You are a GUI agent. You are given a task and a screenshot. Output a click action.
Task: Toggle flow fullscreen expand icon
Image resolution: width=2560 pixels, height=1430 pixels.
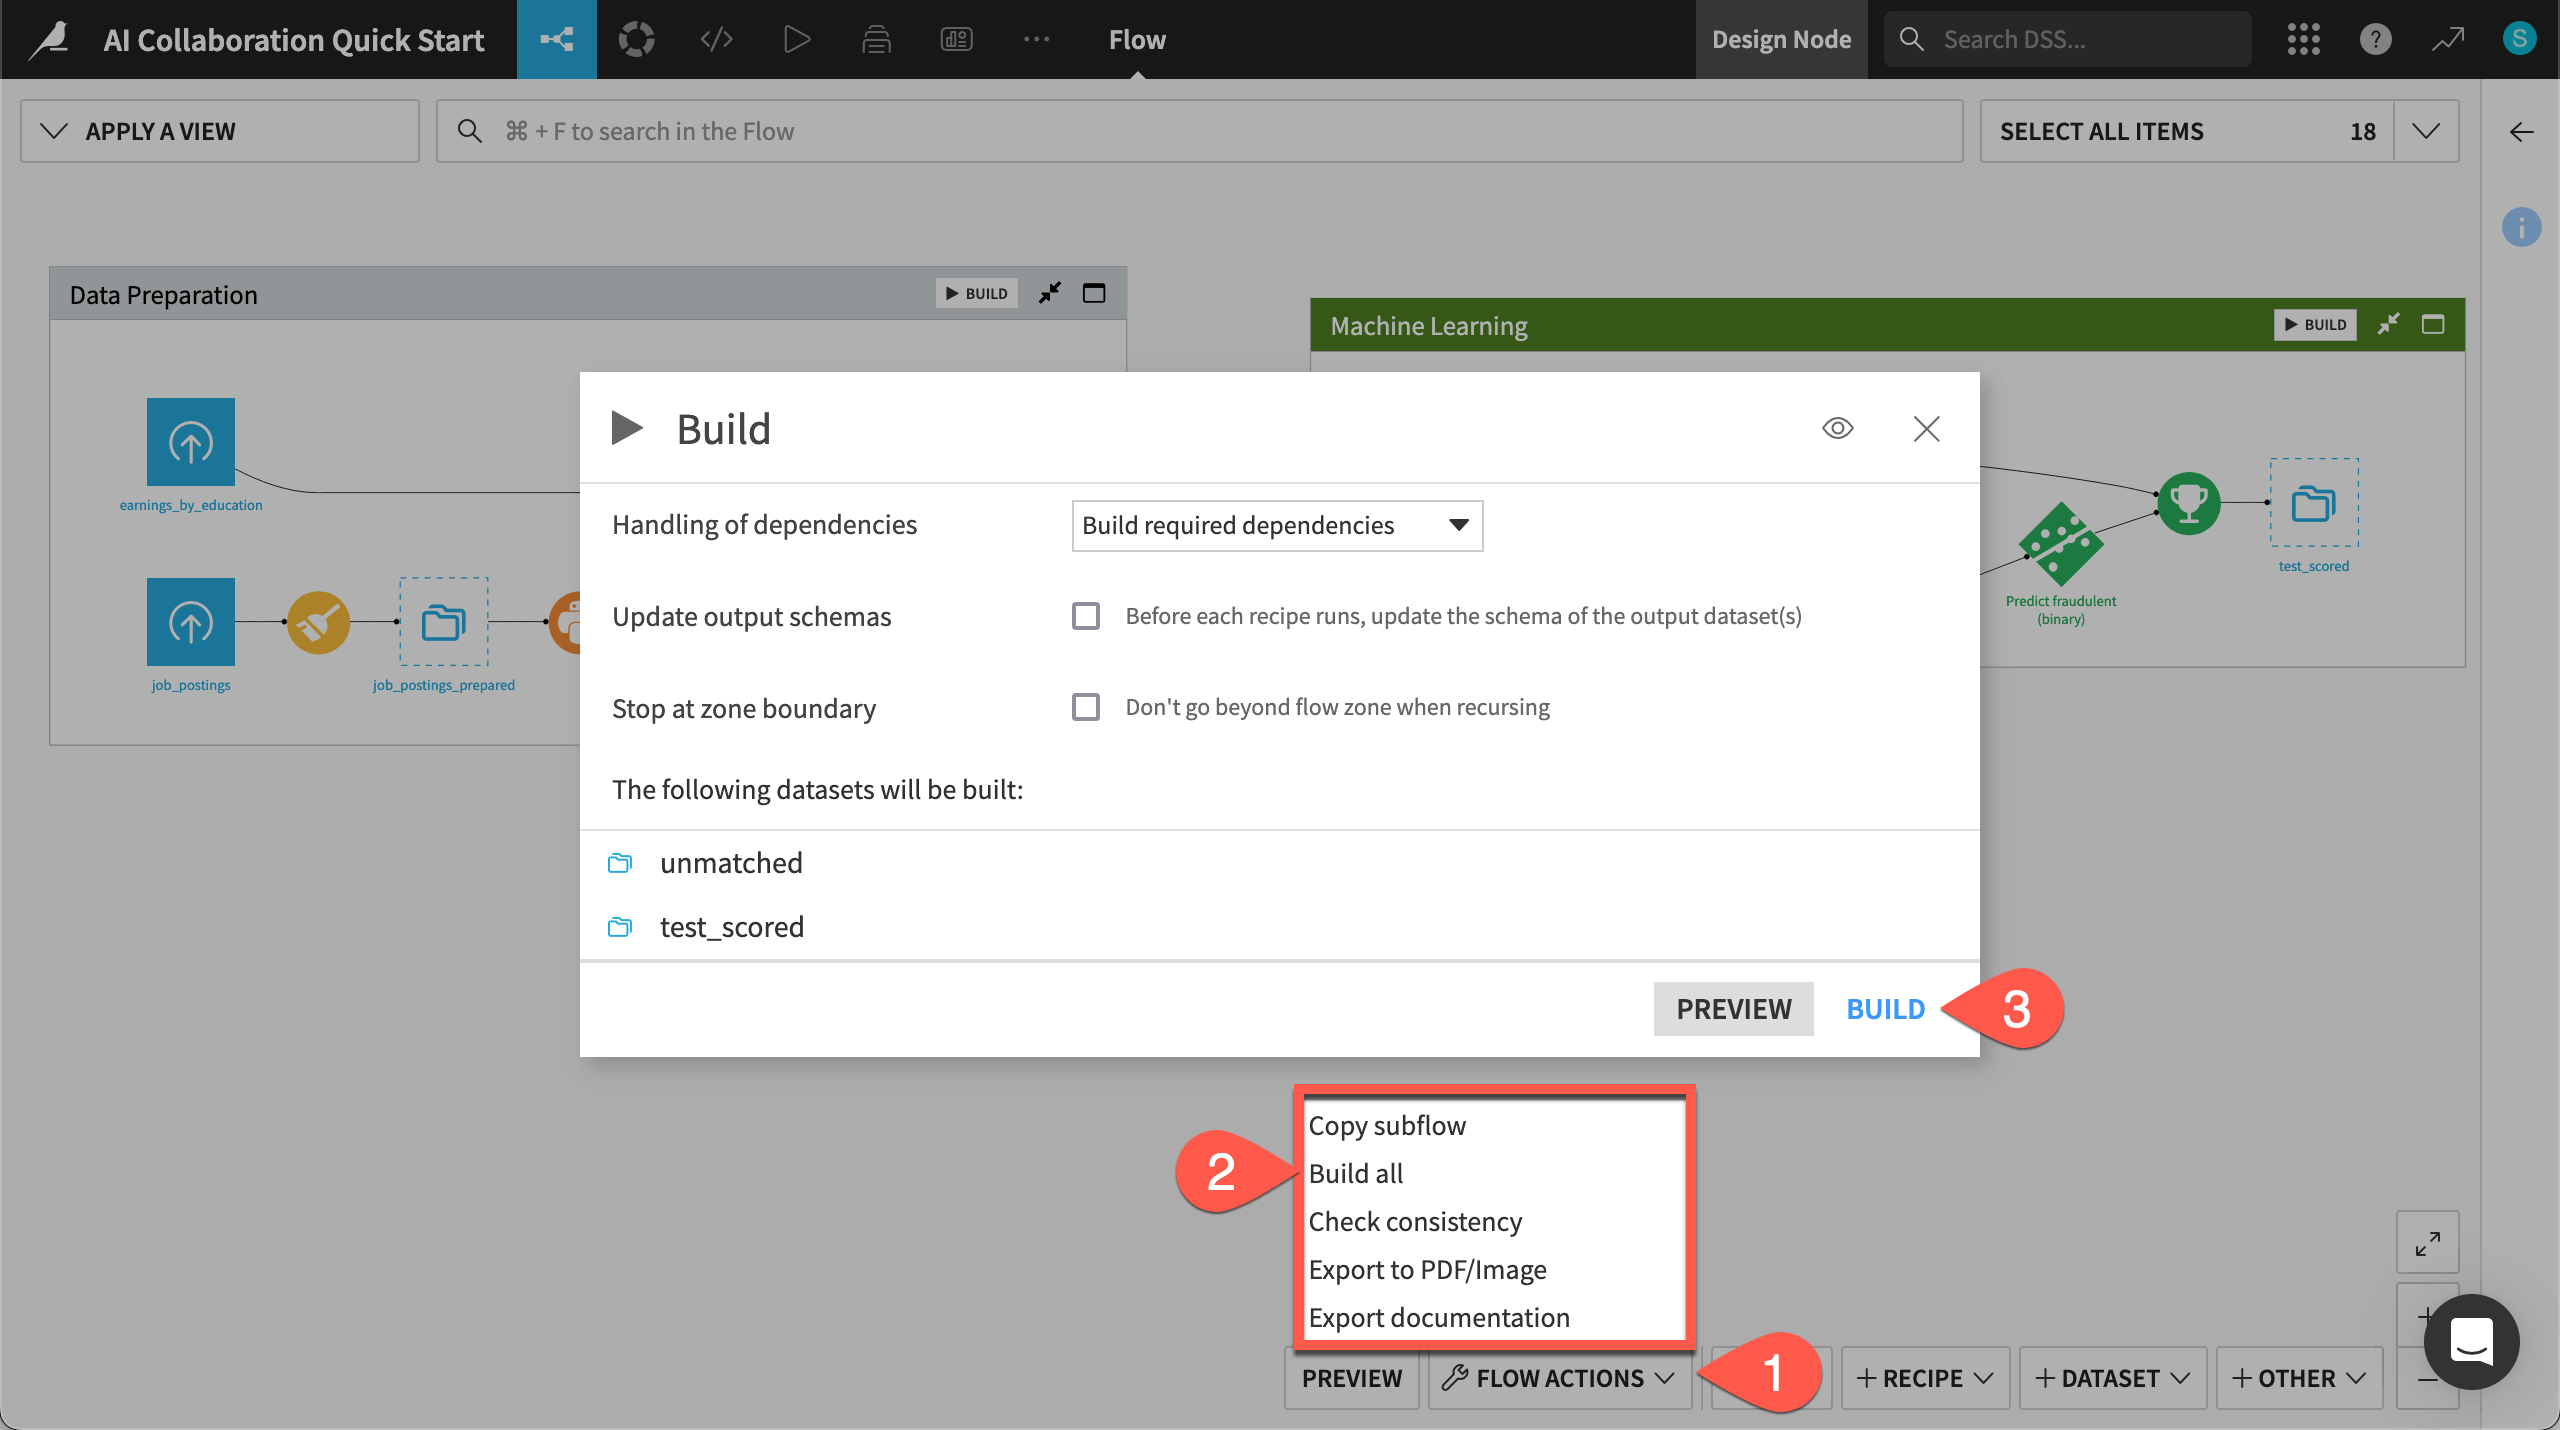(2428, 1243)
